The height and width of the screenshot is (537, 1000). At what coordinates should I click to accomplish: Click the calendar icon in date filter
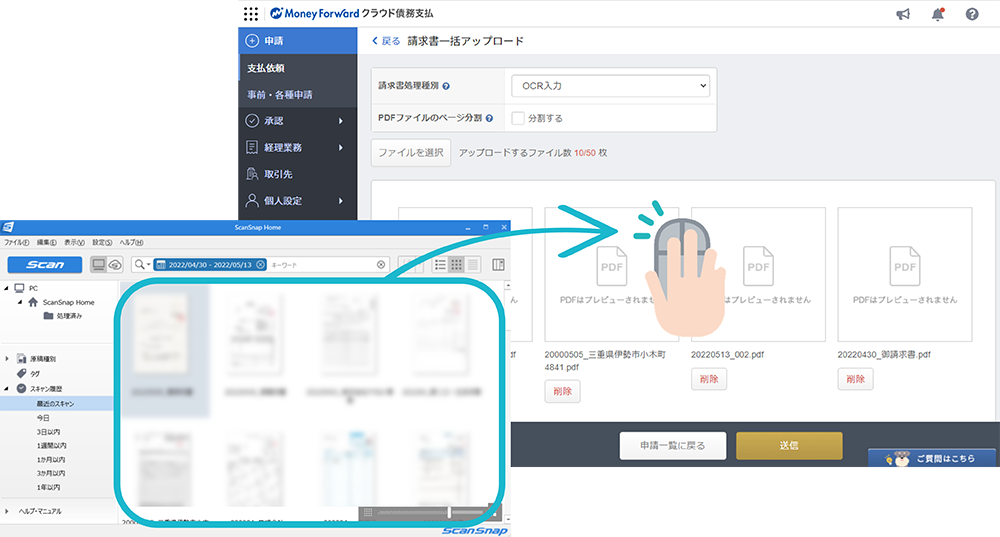[x=161, y=265]
